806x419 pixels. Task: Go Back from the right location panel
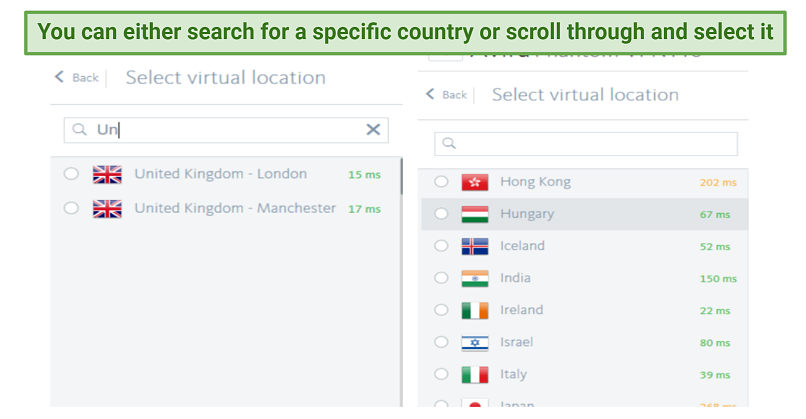pos(446,95)
